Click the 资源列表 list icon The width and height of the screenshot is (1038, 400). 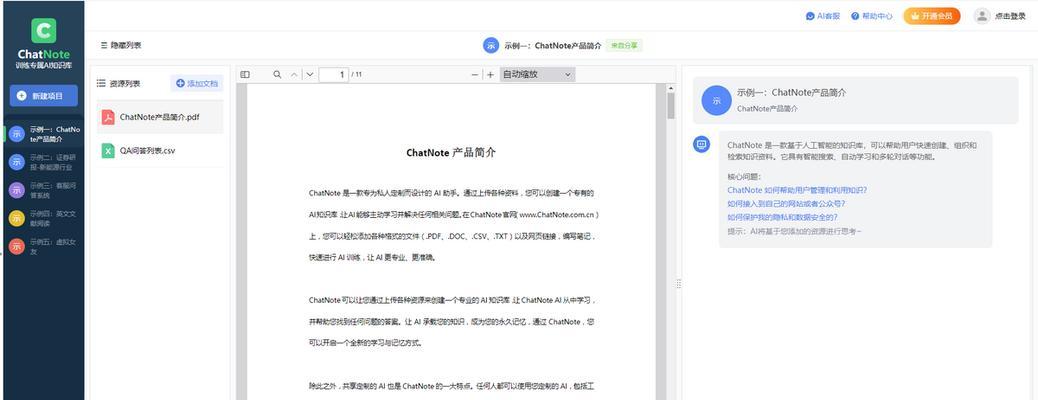101,83
